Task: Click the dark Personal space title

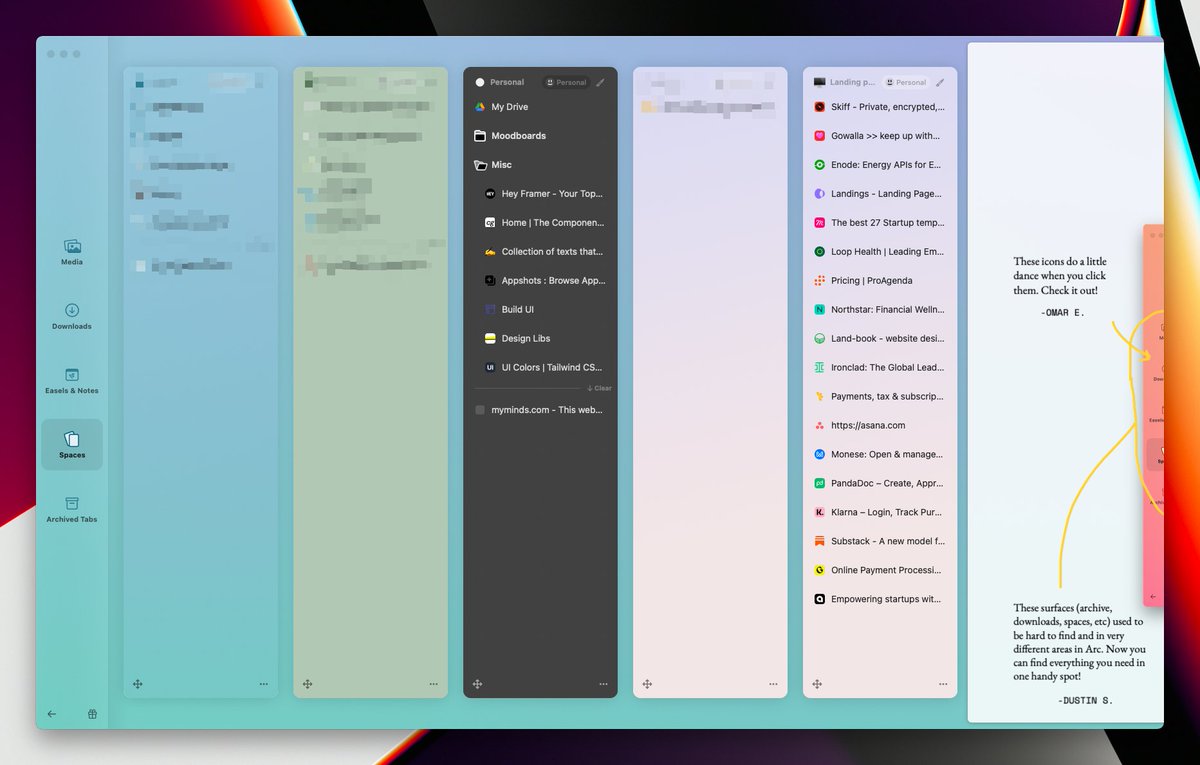Action: click(x=507, y=82)
